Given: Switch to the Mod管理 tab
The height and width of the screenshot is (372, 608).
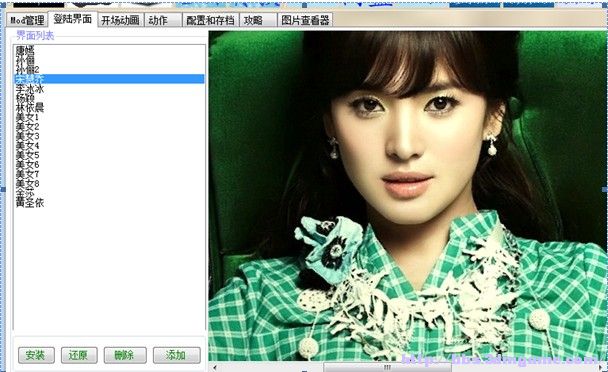Looking at the screenshot, I should 27,20.
